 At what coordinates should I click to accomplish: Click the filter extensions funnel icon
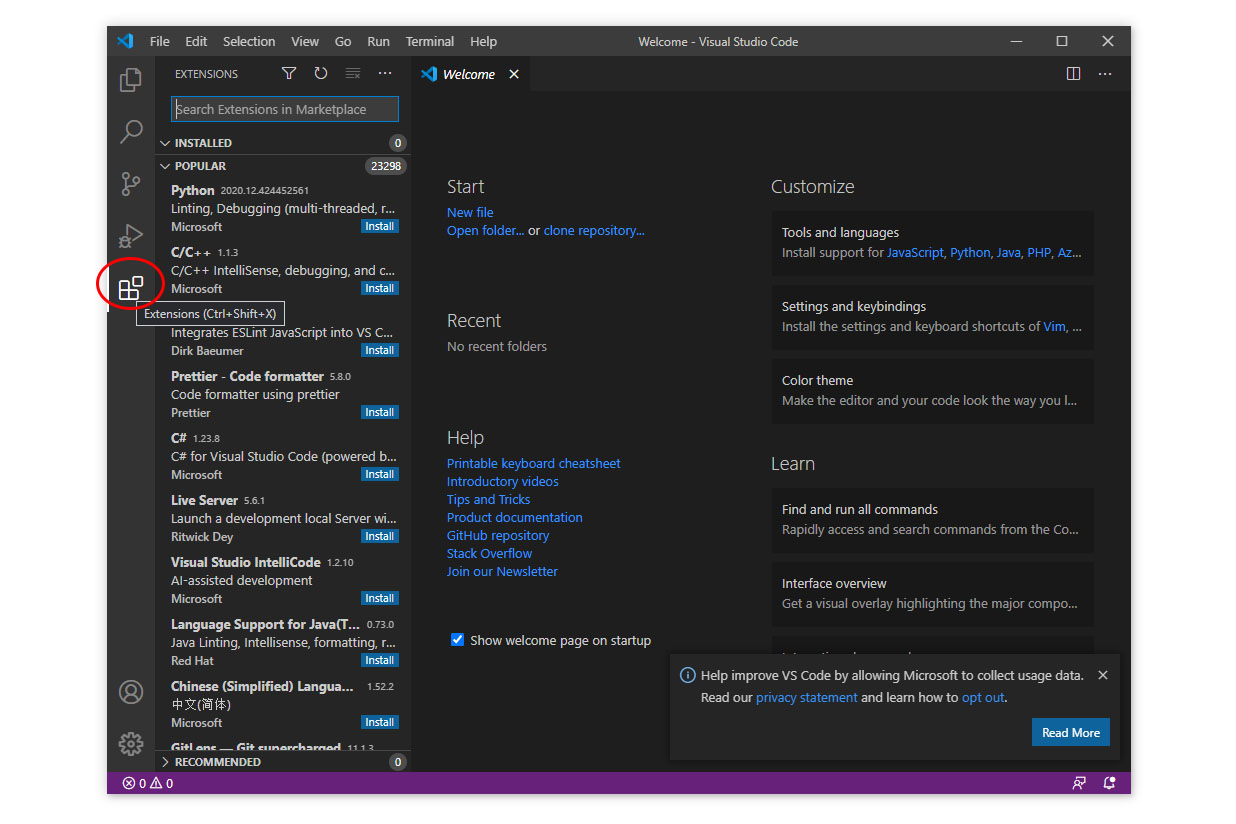289,74
